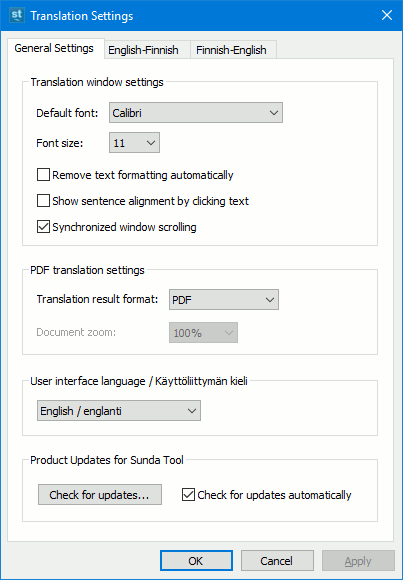Disable Synchronized window scrolling checkbox

point(43,227)
